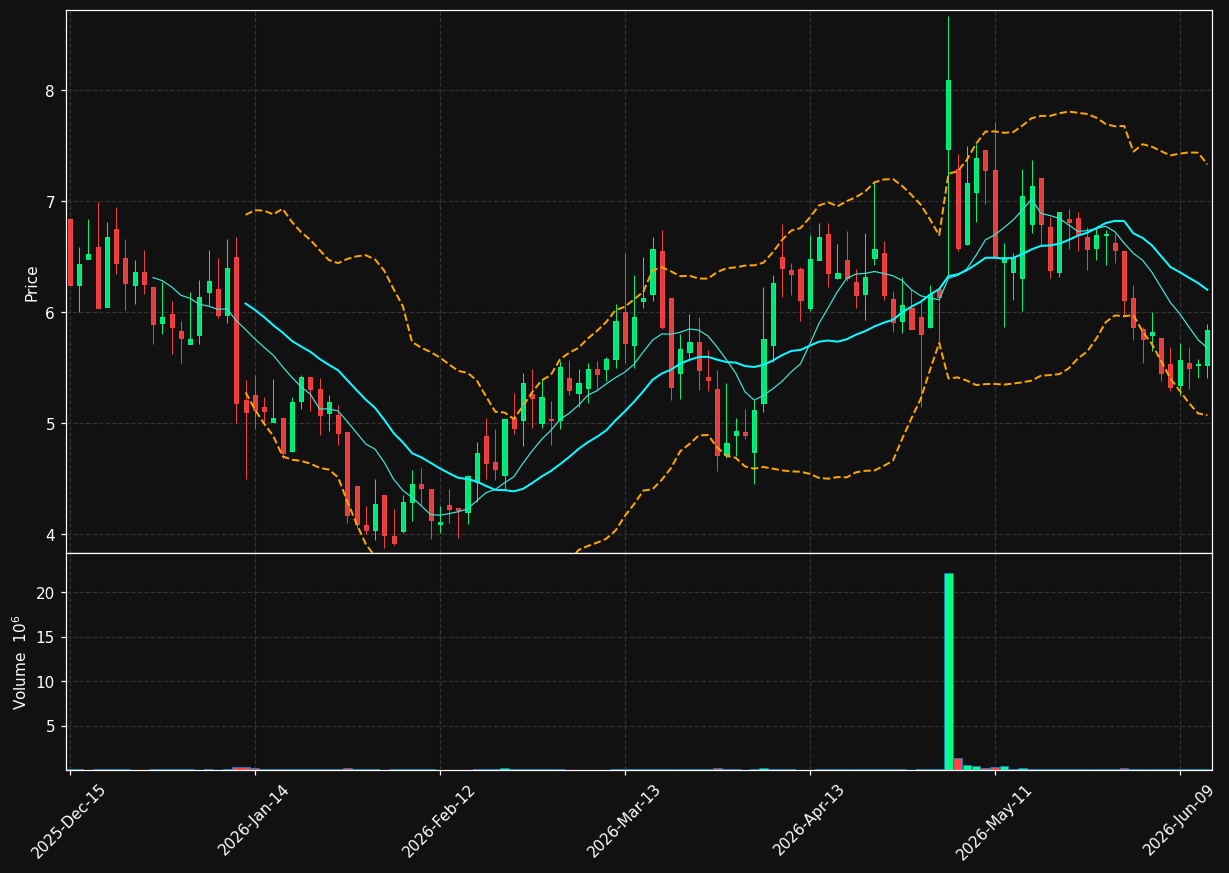Click the price tick label 4
The image size is (1229, 873).
coord(50,535)
